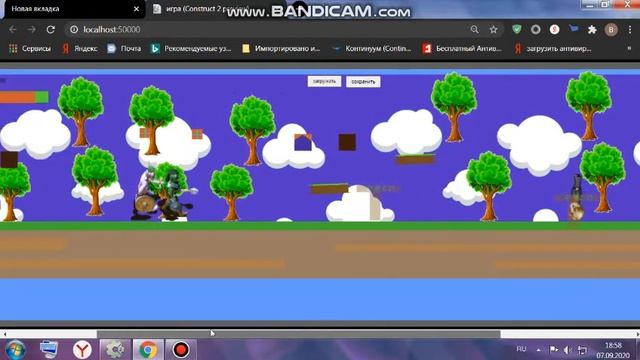
Task: Click the RU language indicator
Action: (x=521, y=349)
